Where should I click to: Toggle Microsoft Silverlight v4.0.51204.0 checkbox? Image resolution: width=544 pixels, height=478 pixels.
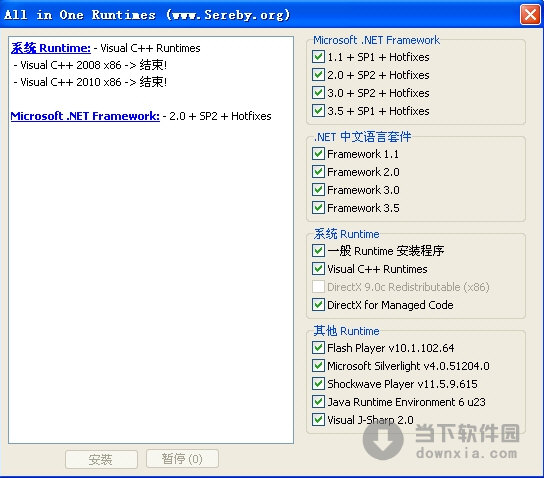(x=318, y=366)
